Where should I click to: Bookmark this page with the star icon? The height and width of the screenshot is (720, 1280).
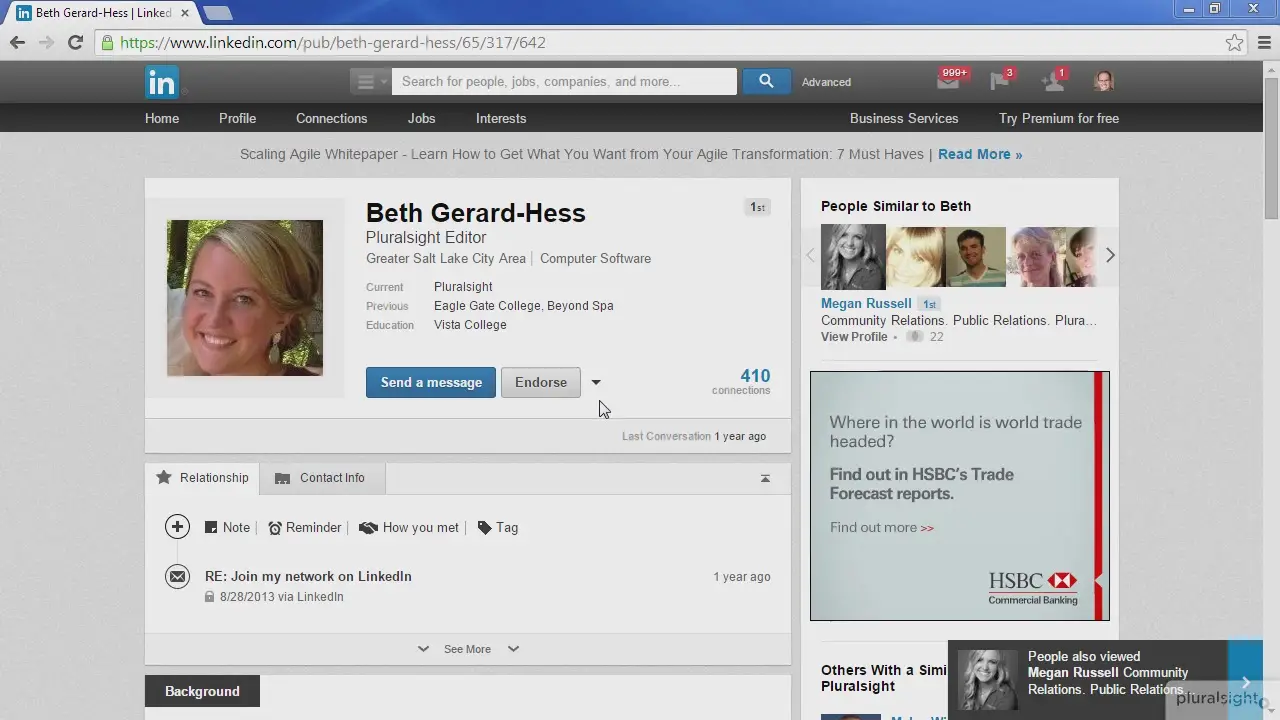1235,43
